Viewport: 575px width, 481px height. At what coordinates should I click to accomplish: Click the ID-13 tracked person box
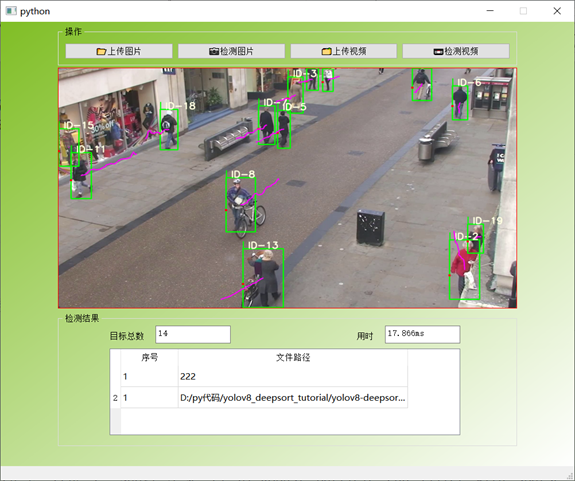263,278
